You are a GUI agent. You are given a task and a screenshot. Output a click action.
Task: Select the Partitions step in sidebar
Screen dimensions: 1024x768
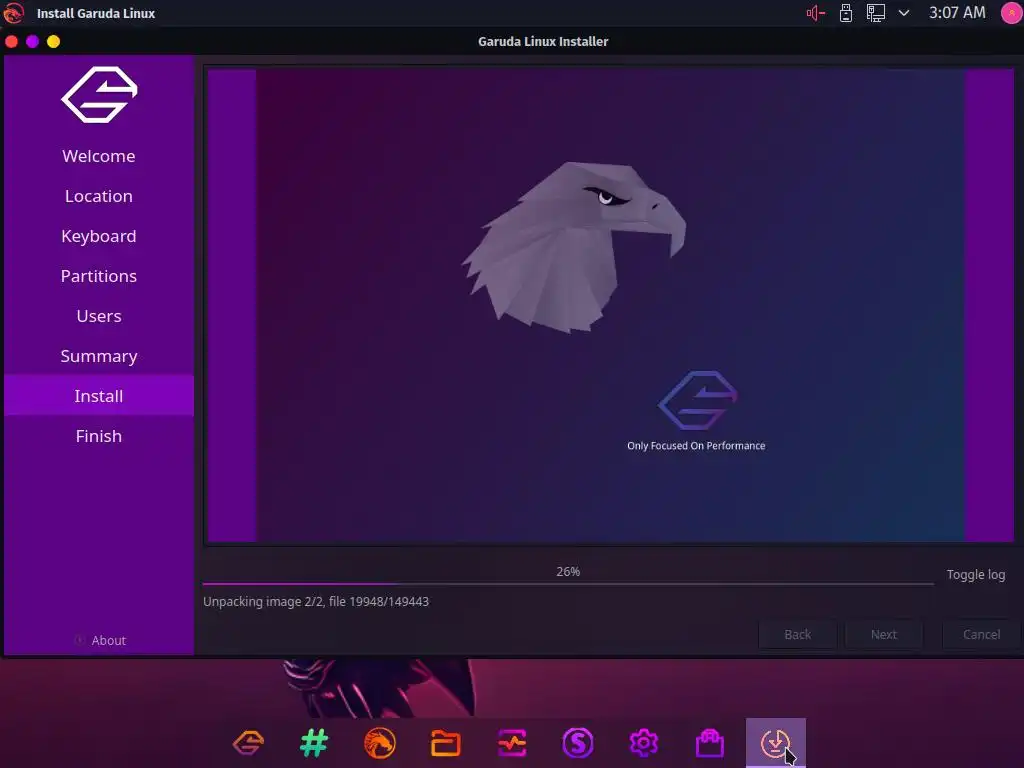(99, 276)
